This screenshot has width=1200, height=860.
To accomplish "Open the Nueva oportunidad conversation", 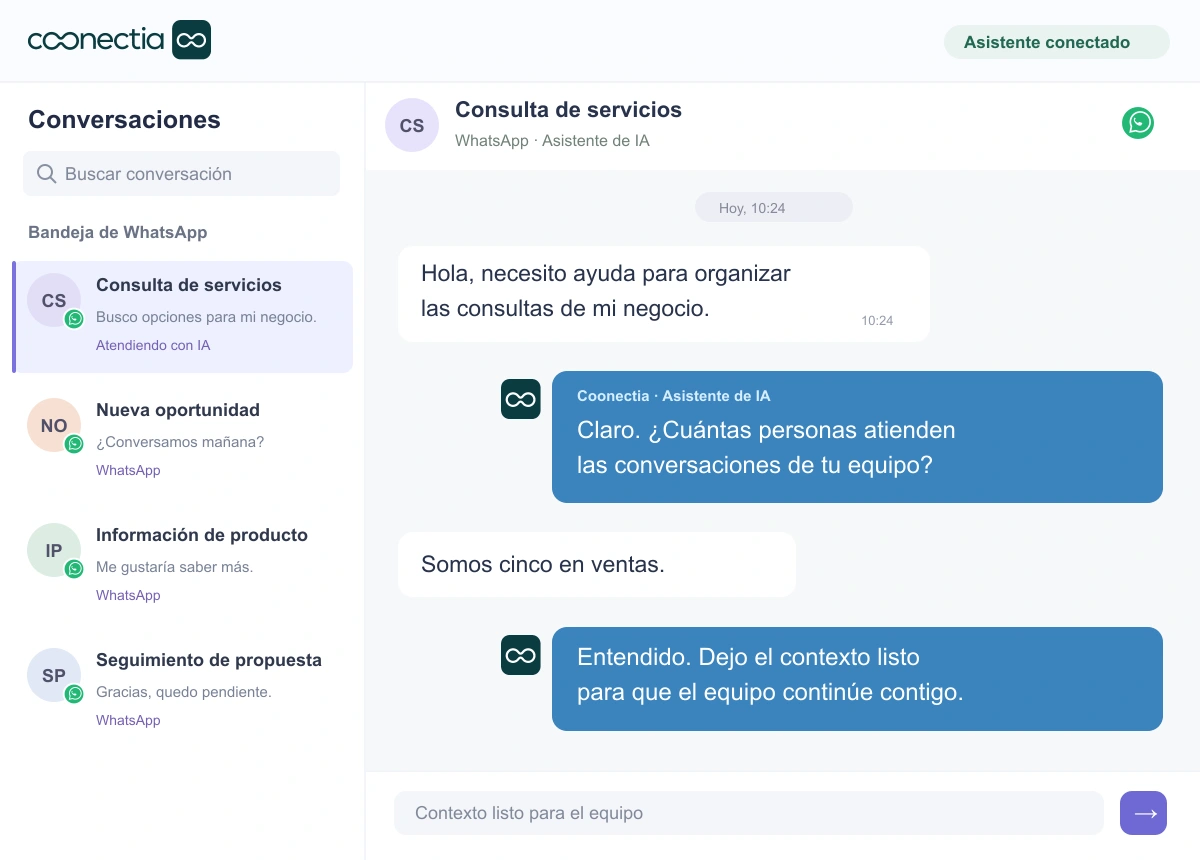I will click(183, 440).
